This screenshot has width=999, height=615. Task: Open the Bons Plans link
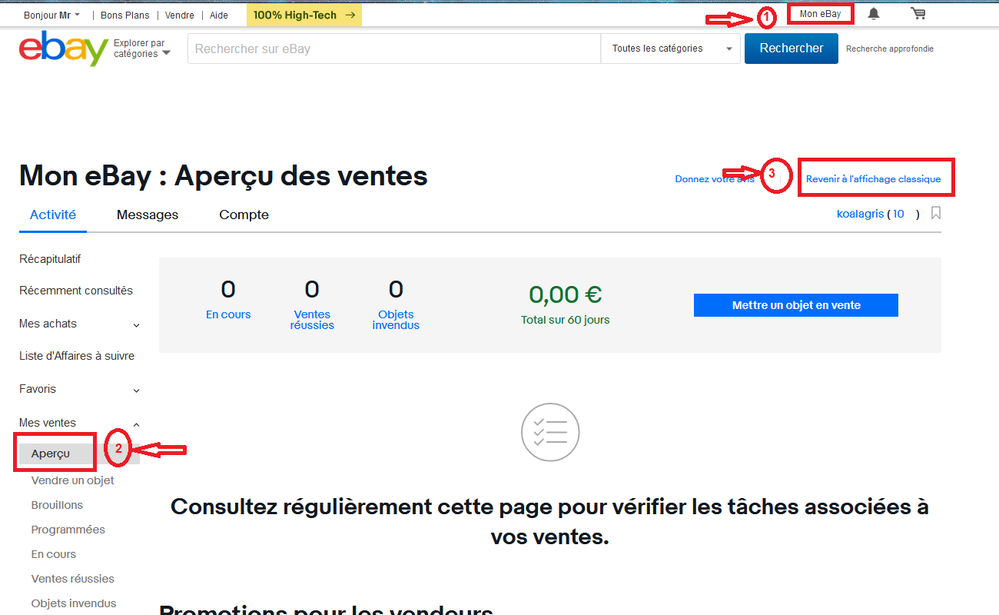(x=125, y=15)
